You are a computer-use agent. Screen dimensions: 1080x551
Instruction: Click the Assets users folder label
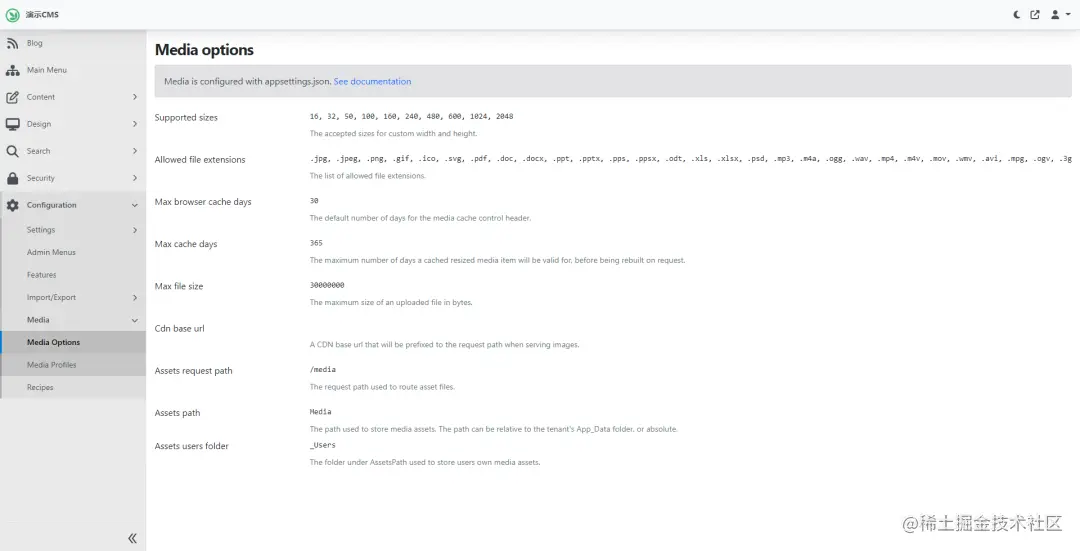tap(191, 446)
